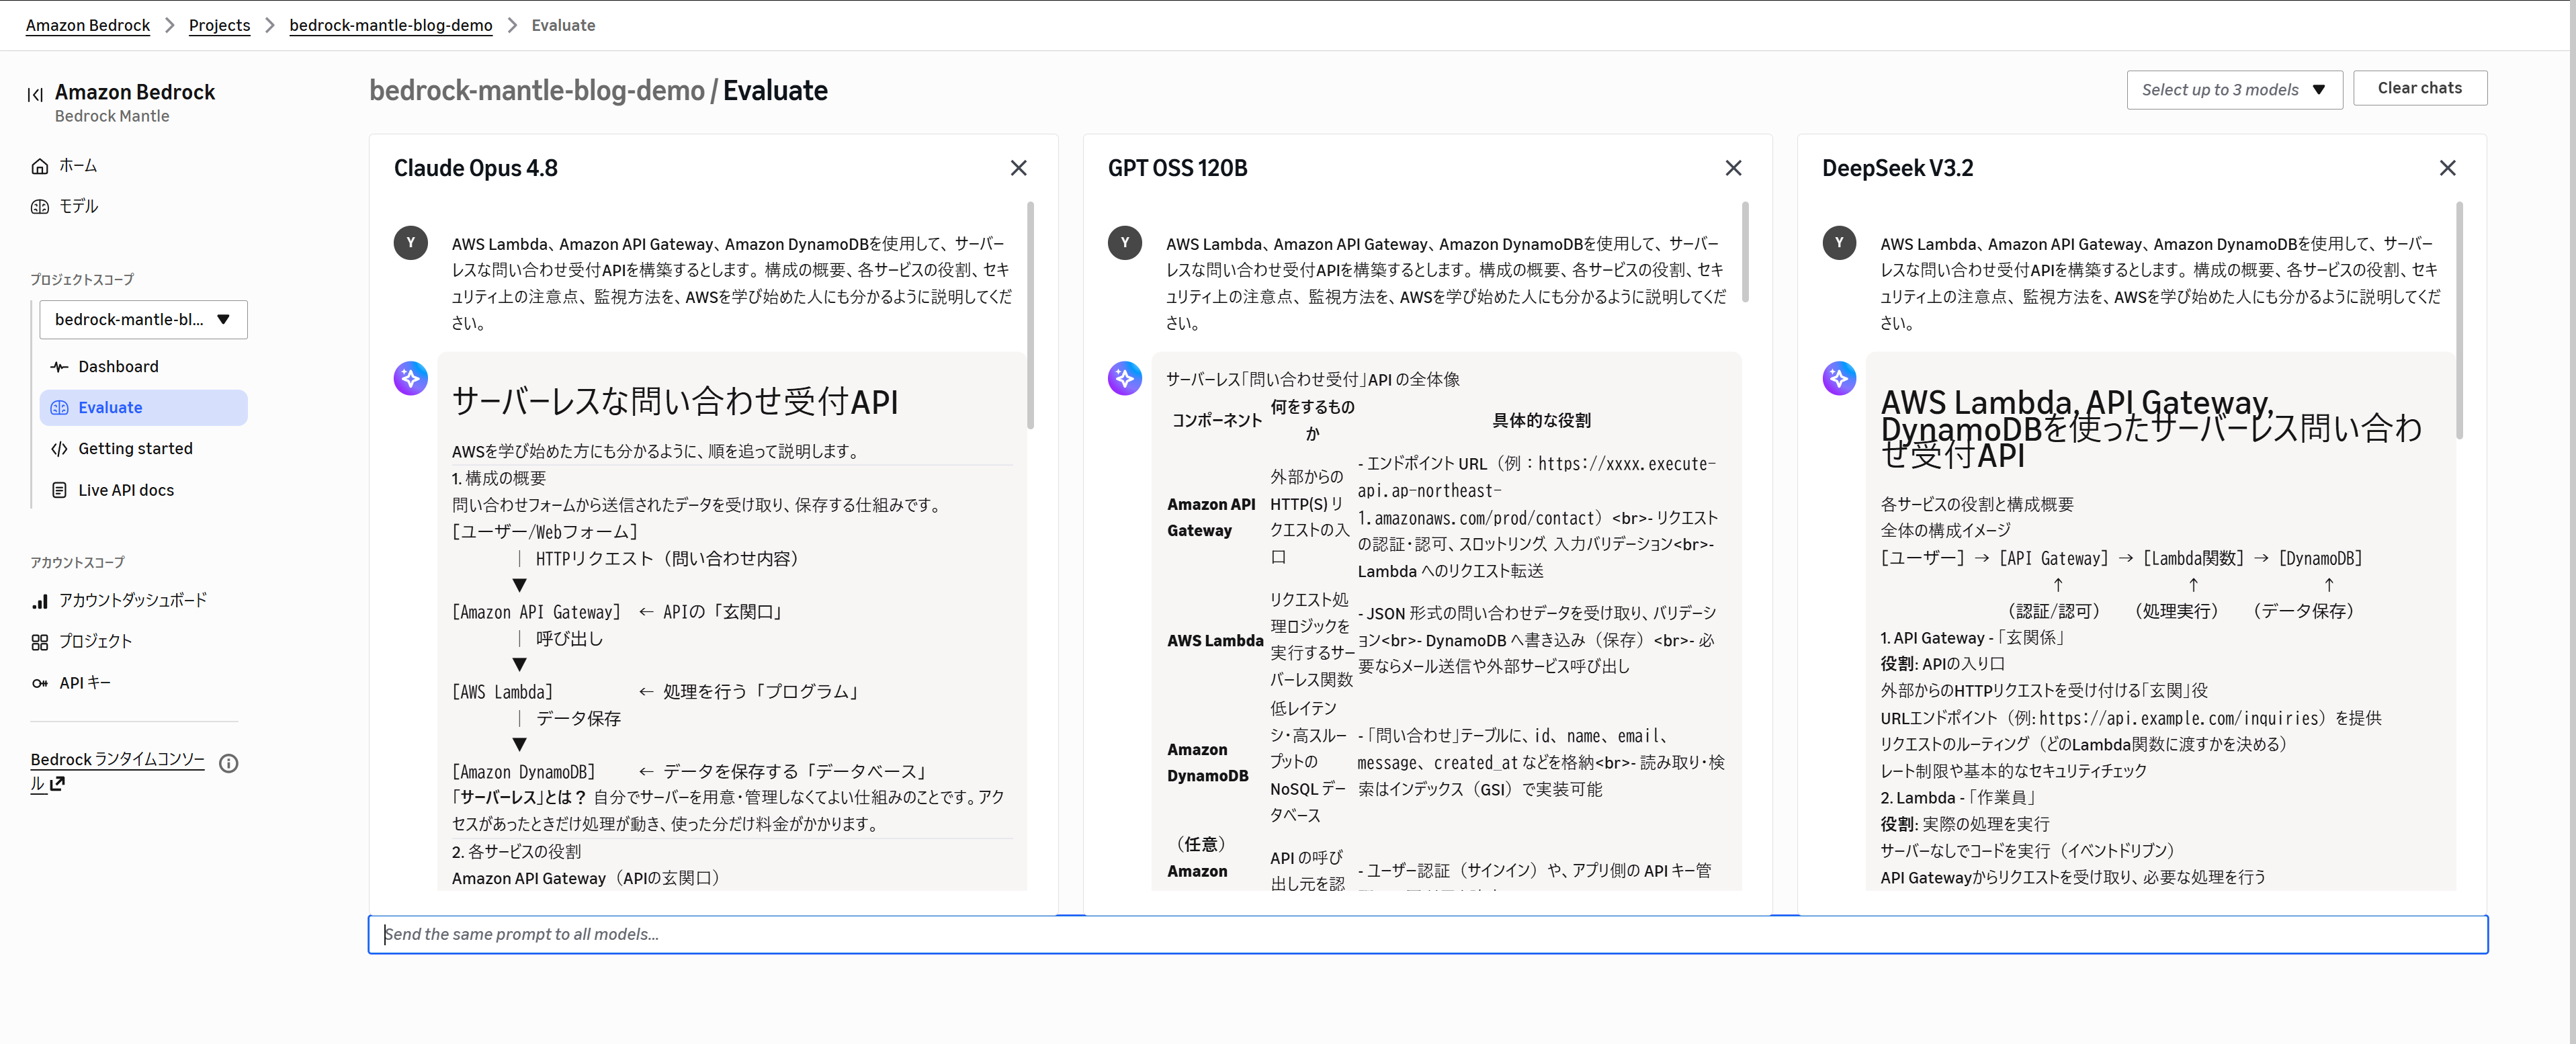The height and width of the screenshot is (1044, 2576).
Task: Click the GPT OSS 120B panel scrollbar
Action: (x=1744, y=252)
